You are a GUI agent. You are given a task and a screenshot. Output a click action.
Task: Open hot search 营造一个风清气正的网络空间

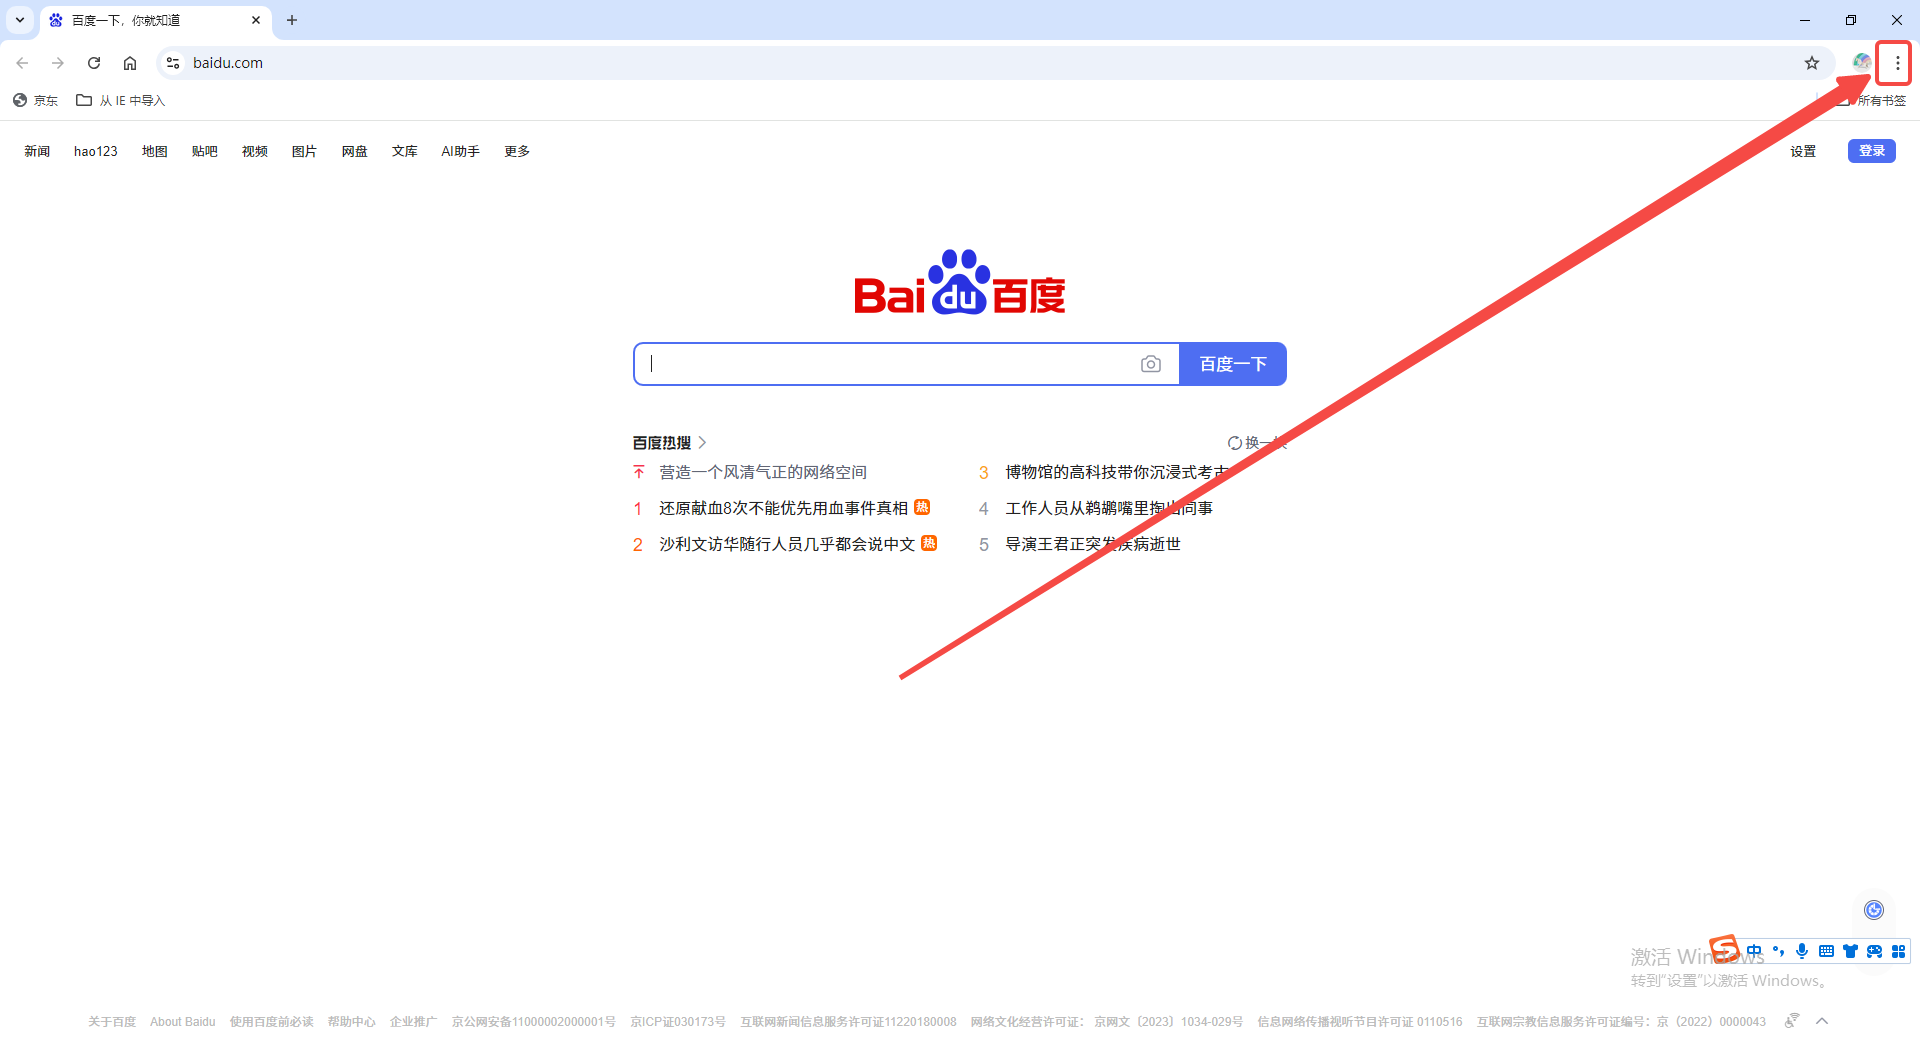763,472
